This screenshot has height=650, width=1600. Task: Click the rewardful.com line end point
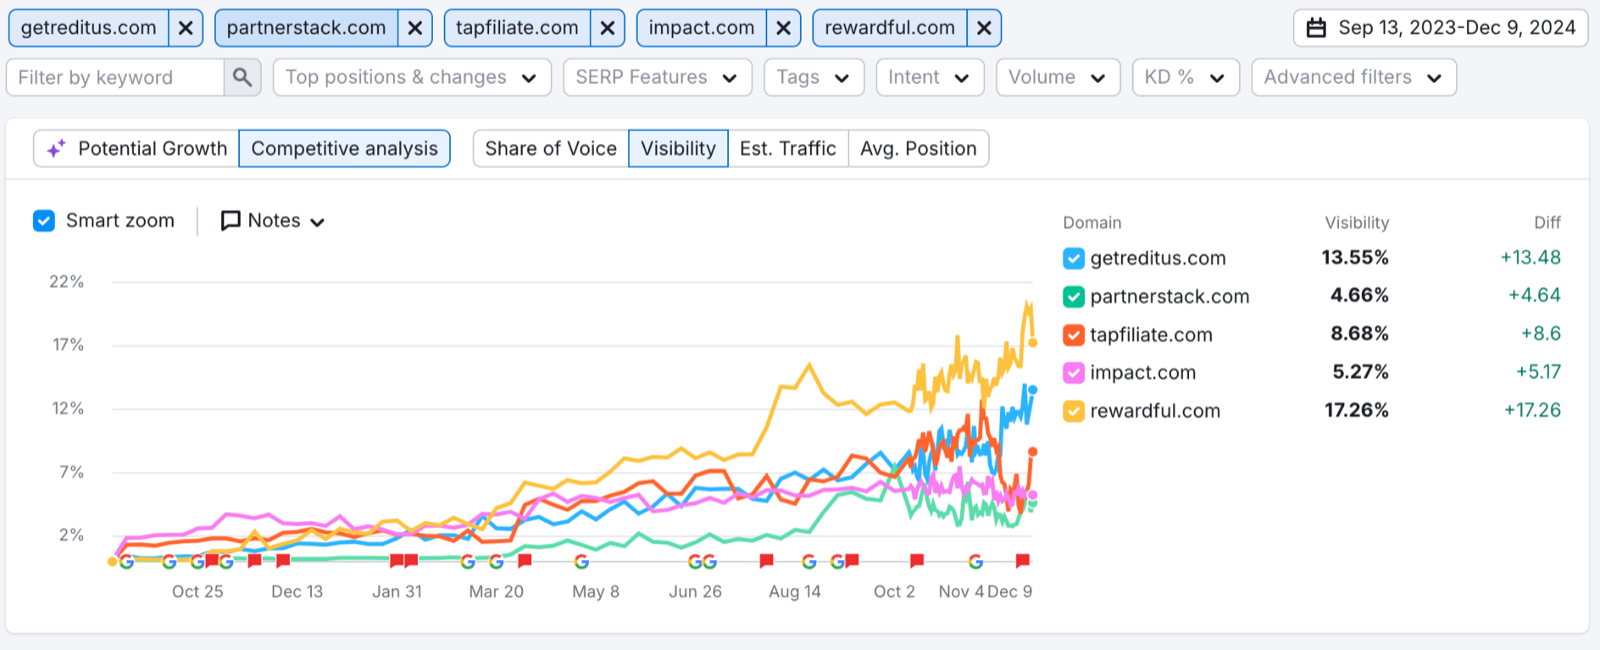click(x=1033, y=343)
